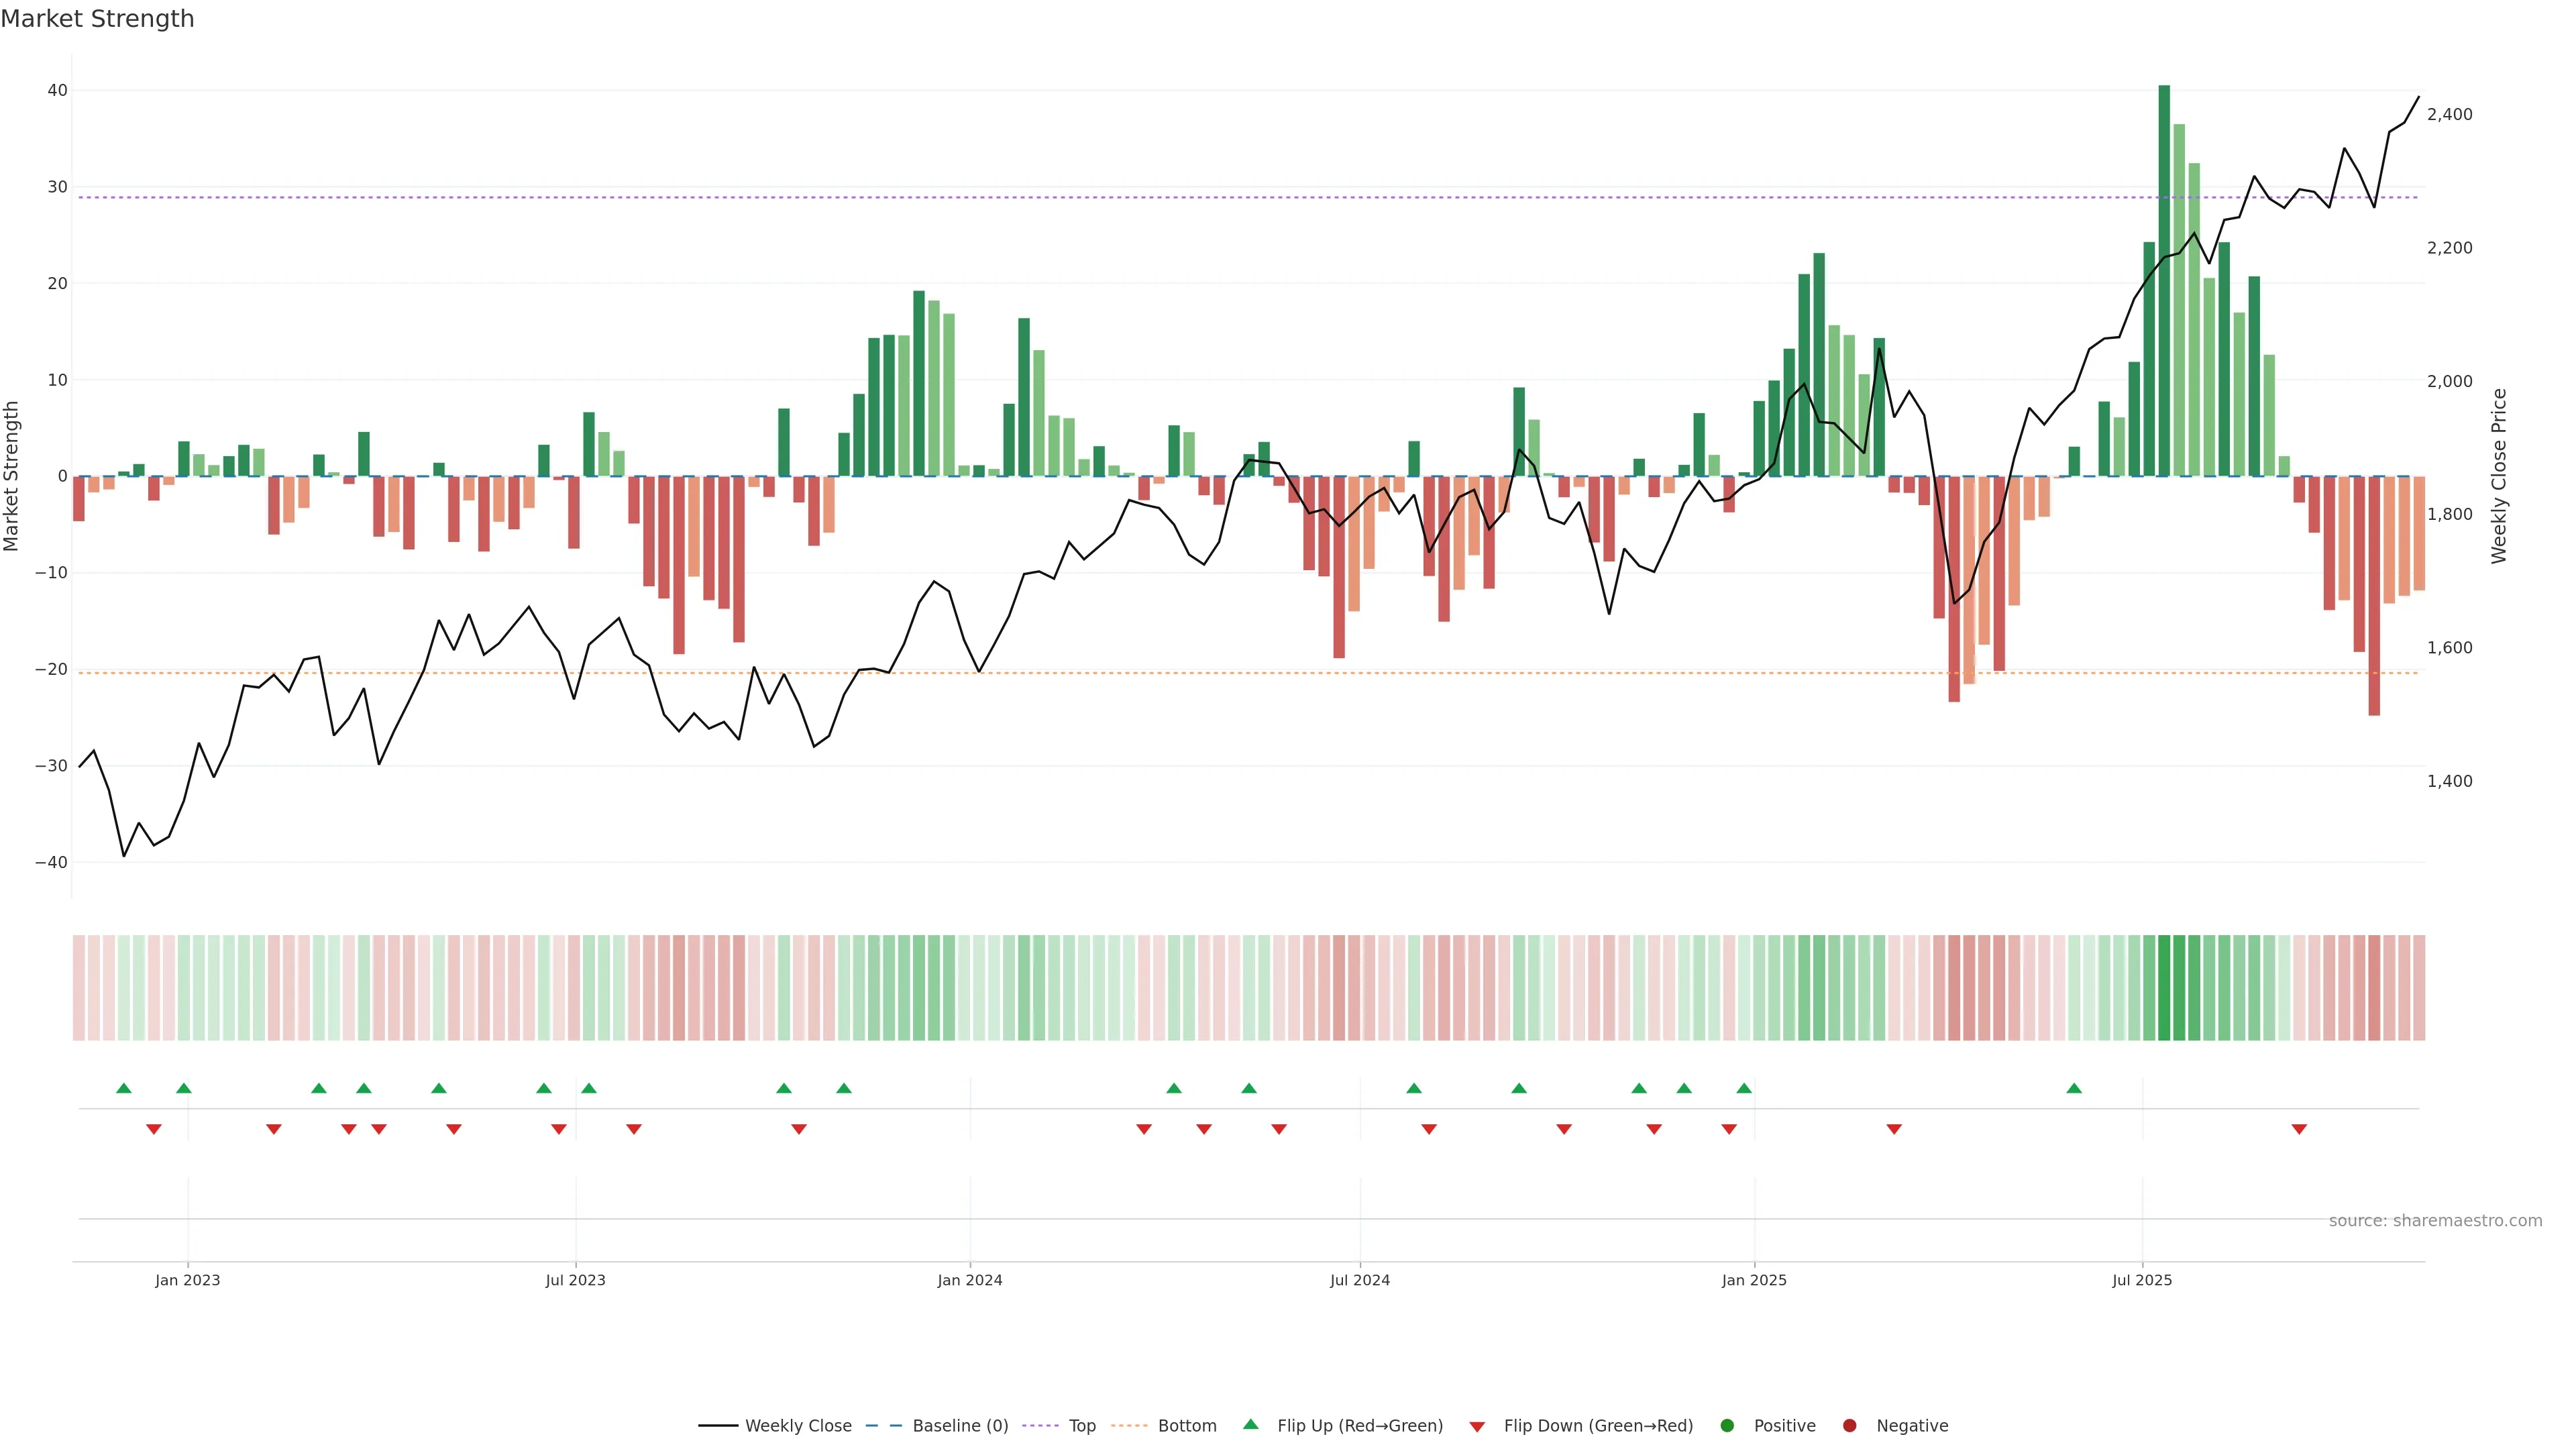Click the Bottom dashed line legend icon
The width and height of the screenshot is (2576, 1449).
(x=1129, y=1426)
